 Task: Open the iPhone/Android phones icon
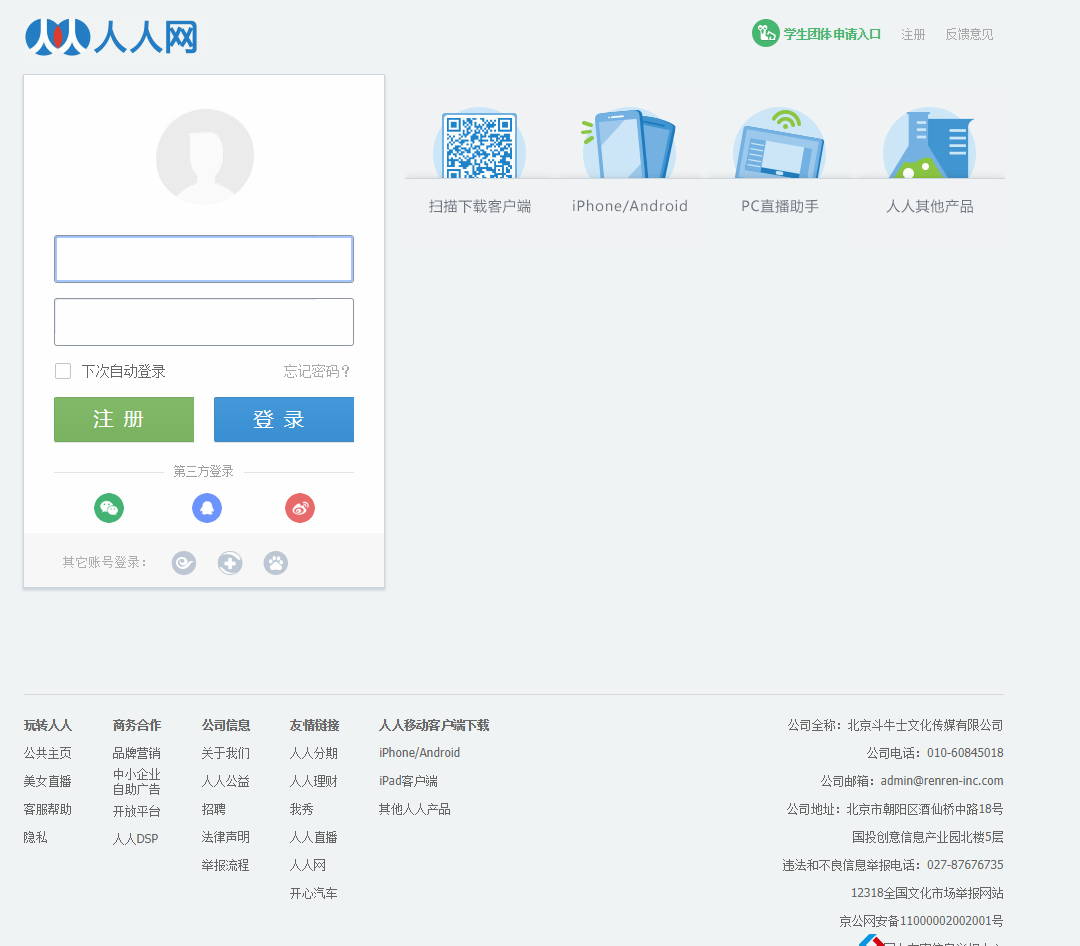[x=629, y=146]
